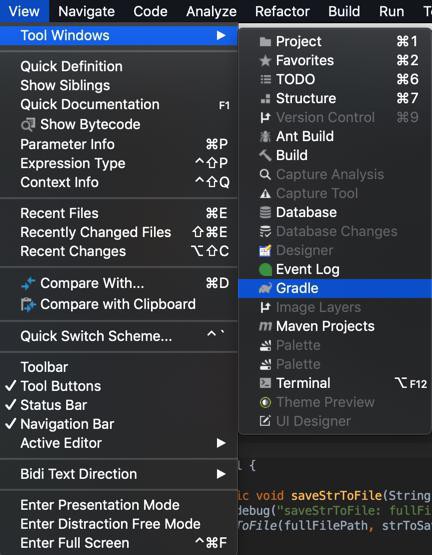Viewport: 432px width, 555px height.
Task: Open the Navigate menu
Action: click(x=86, y=11)
